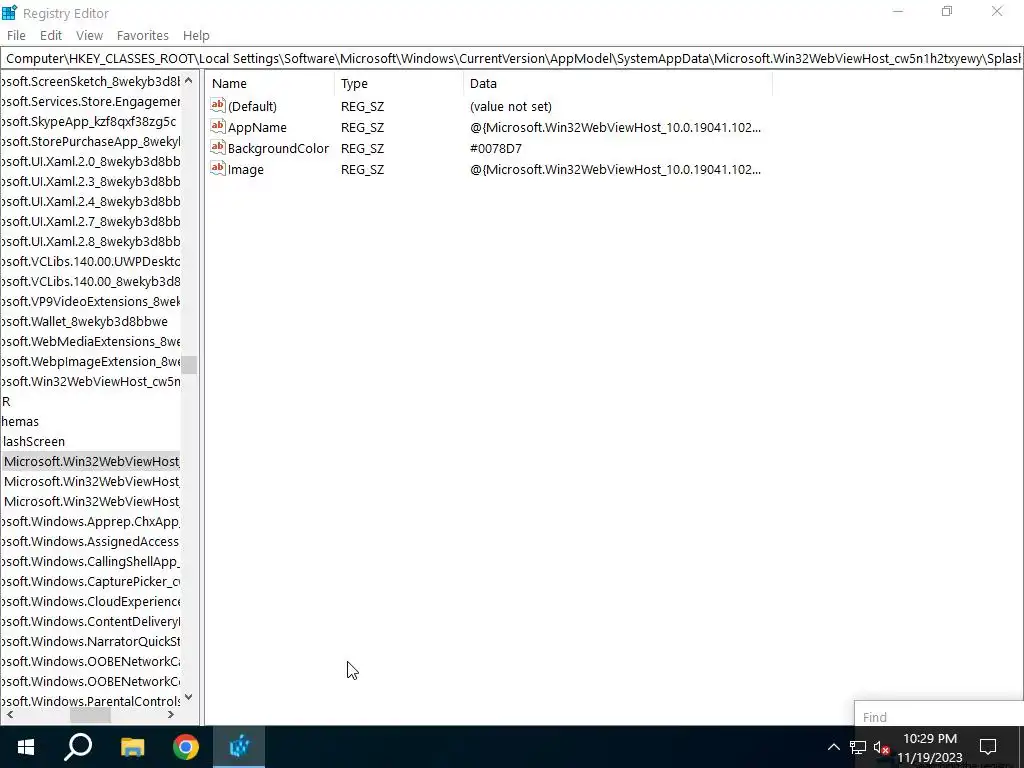This screenshot has width=1024, height=768.
Task: Select the Windows.CloudExperience tree key
Action: (x=90, y=601)
